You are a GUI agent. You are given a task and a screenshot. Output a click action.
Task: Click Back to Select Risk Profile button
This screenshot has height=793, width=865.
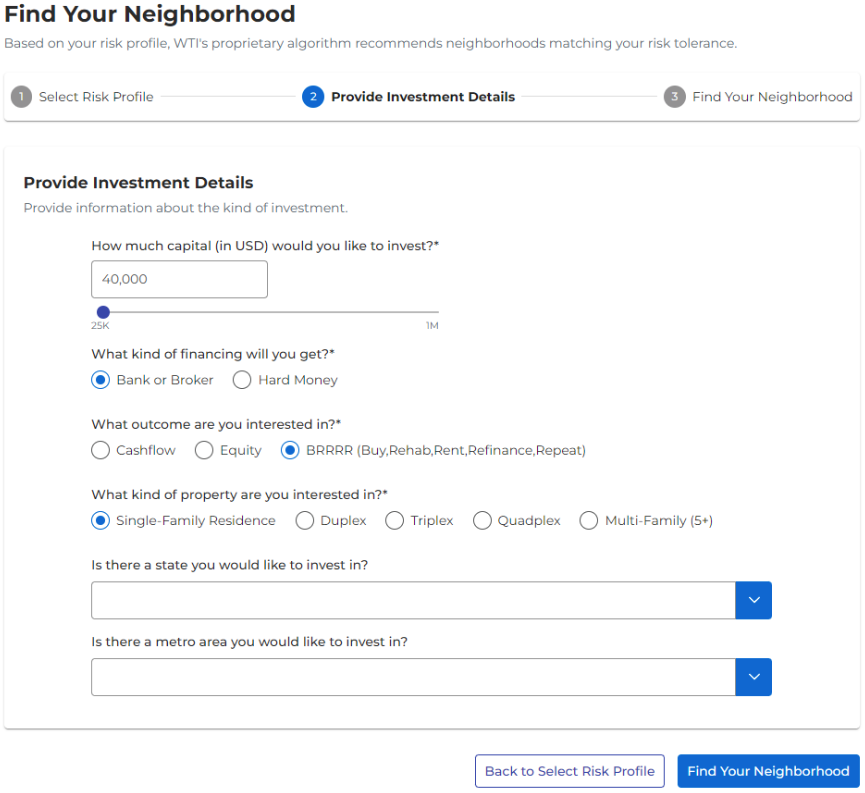point(569,771)
